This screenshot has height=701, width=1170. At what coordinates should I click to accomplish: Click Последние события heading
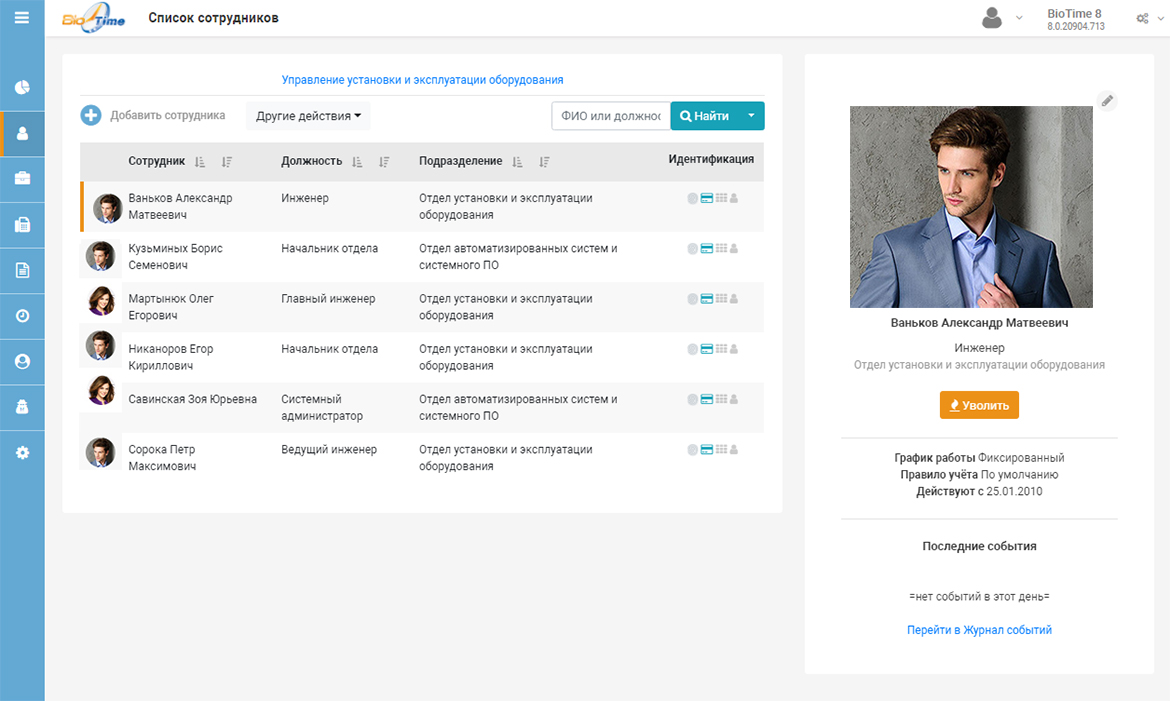point(979,546)
